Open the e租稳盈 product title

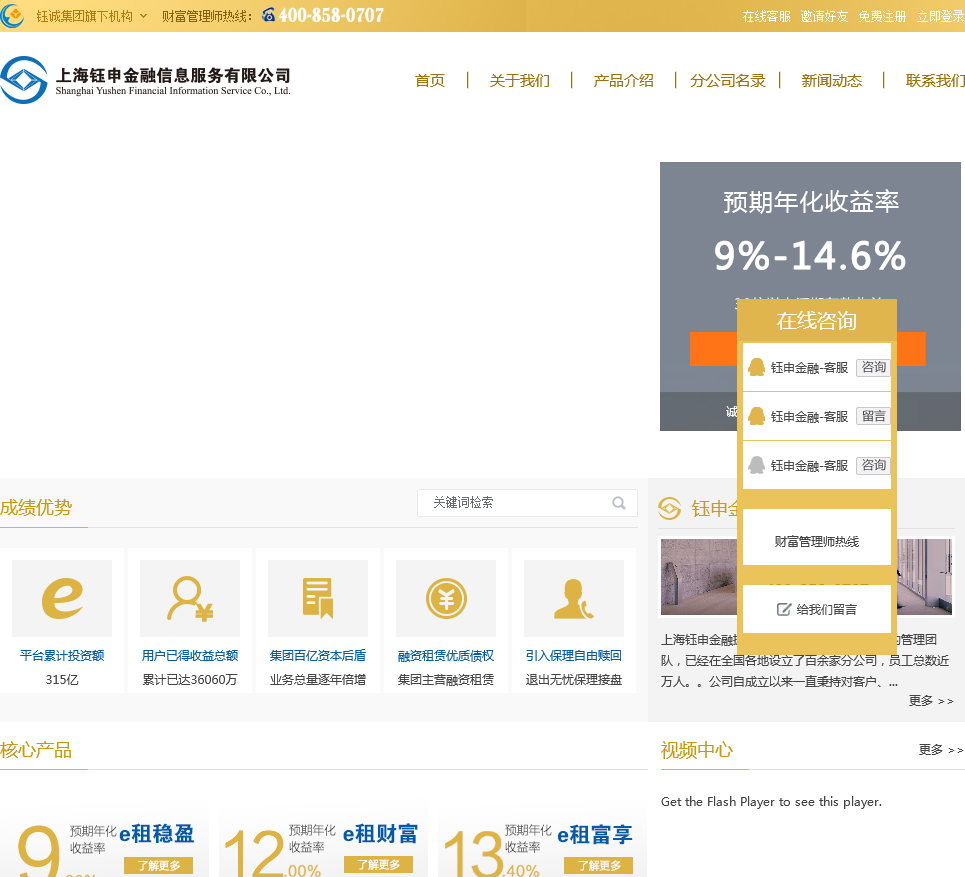click(157, 834)
